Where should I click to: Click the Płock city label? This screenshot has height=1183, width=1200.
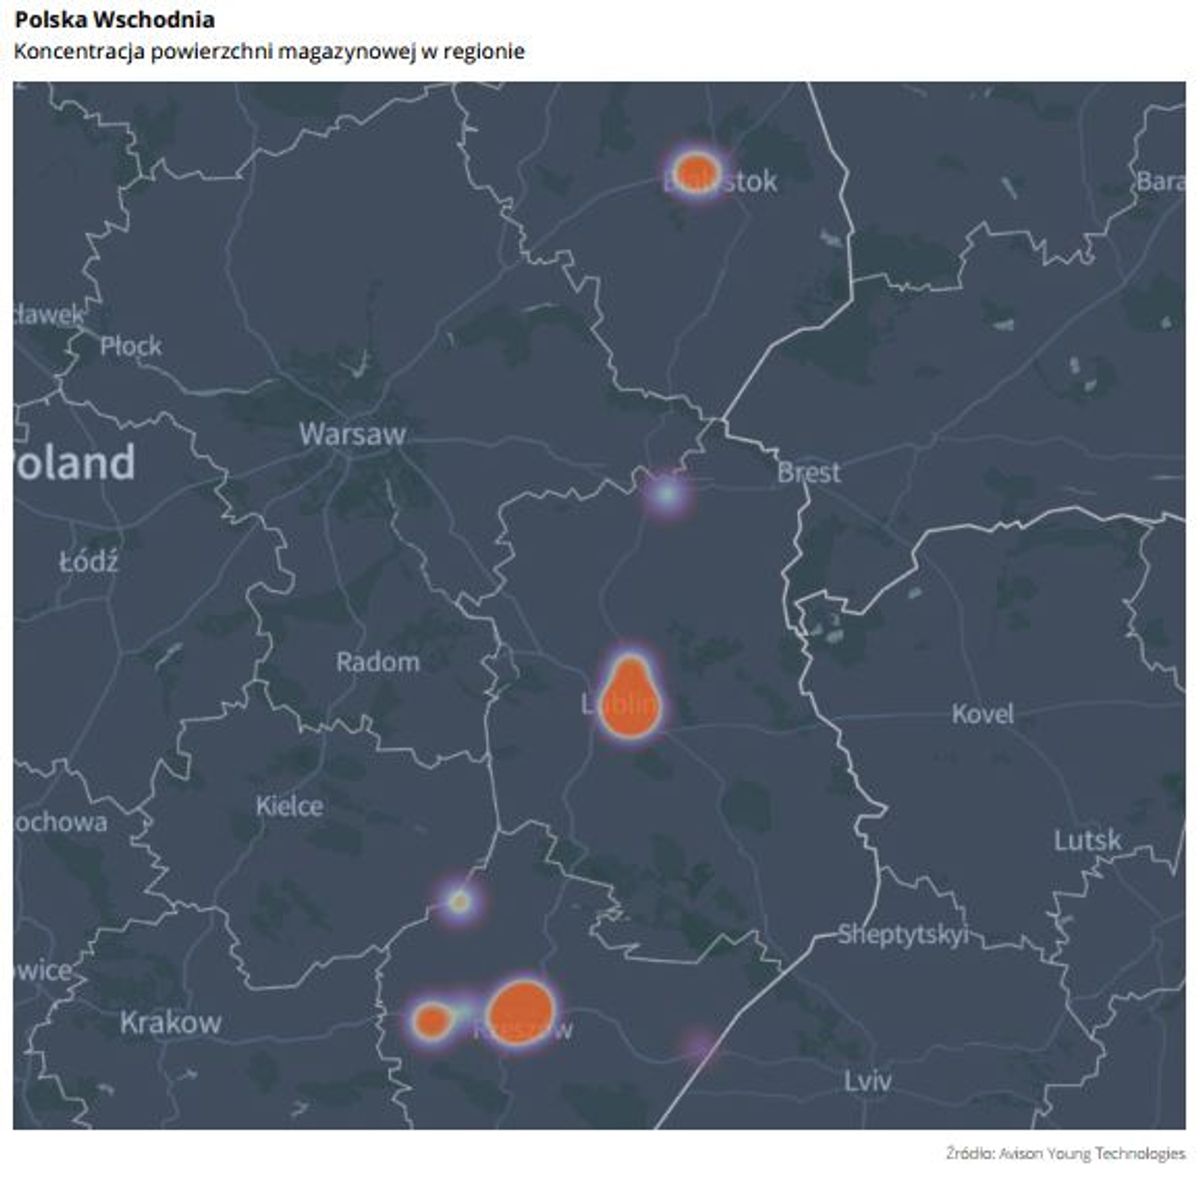(131, 346)
